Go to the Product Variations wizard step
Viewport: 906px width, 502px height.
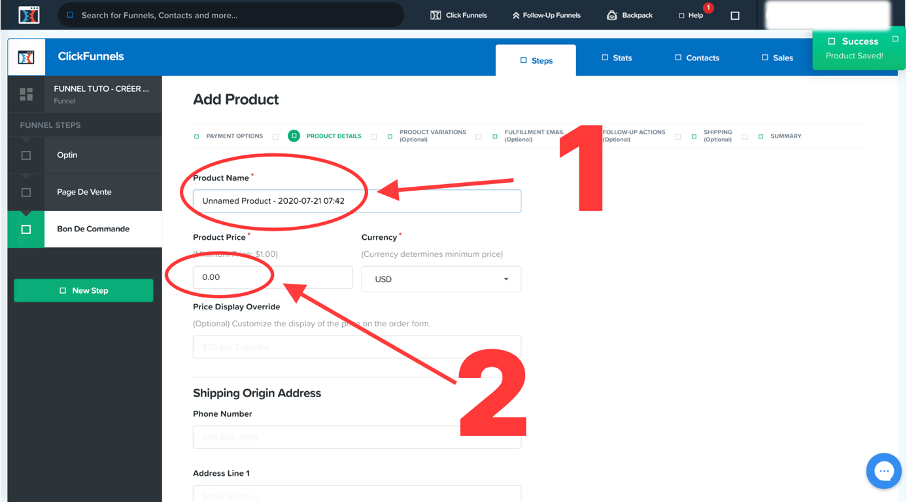coord(427,136)
